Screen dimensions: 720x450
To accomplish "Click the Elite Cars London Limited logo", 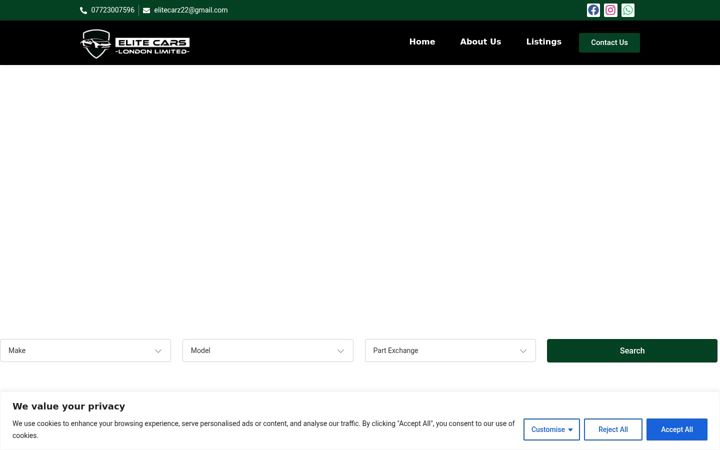I will point(135,43).
